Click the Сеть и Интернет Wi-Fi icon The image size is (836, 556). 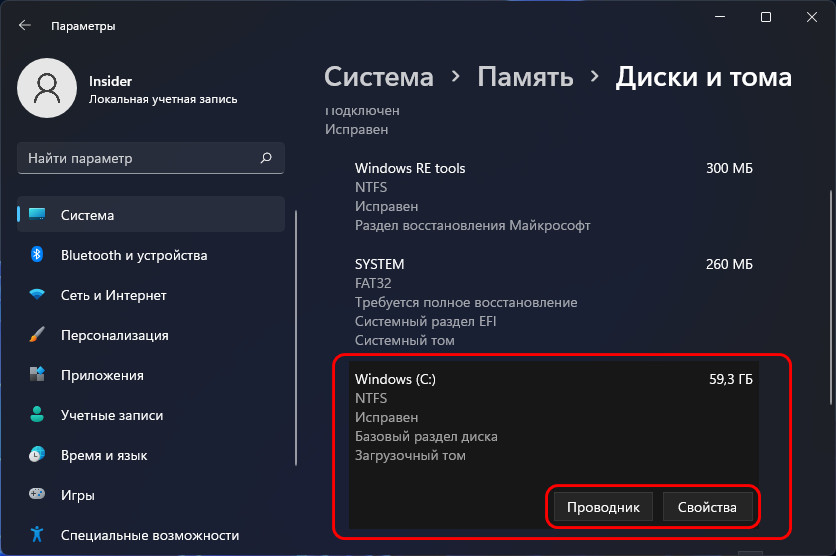coord(38,295)
